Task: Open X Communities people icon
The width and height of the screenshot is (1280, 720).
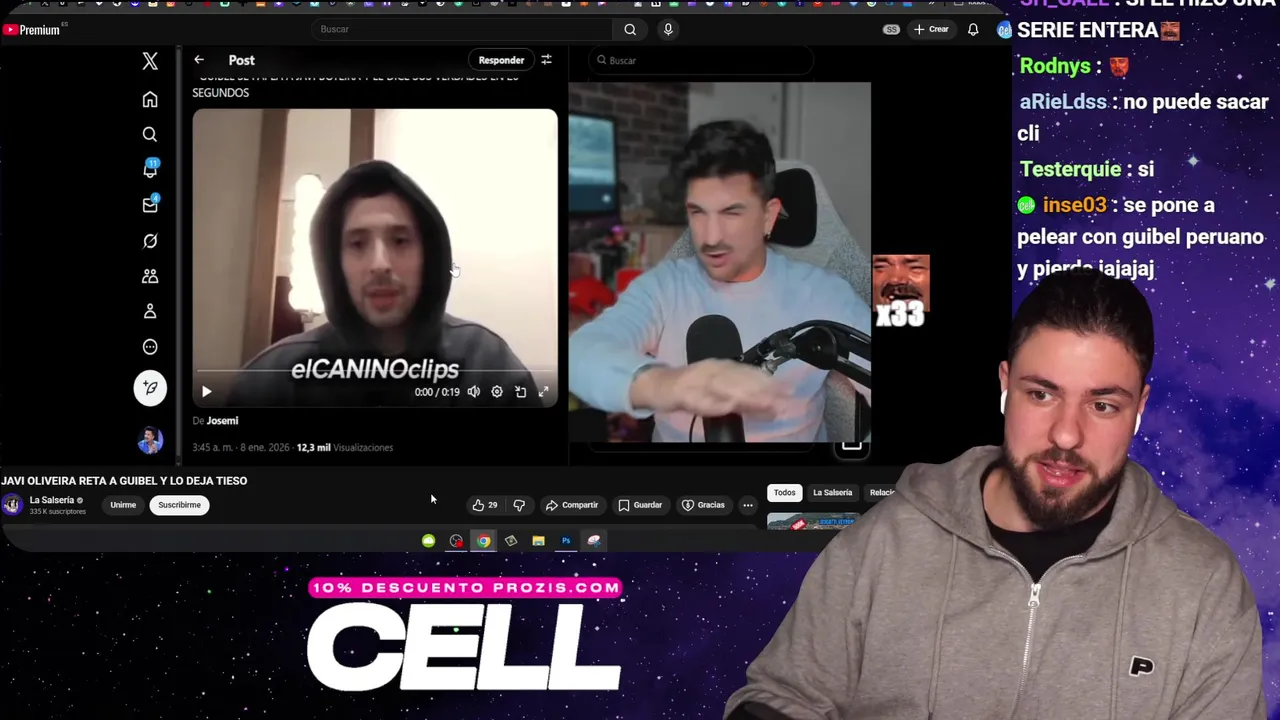Action: point(150,276)
